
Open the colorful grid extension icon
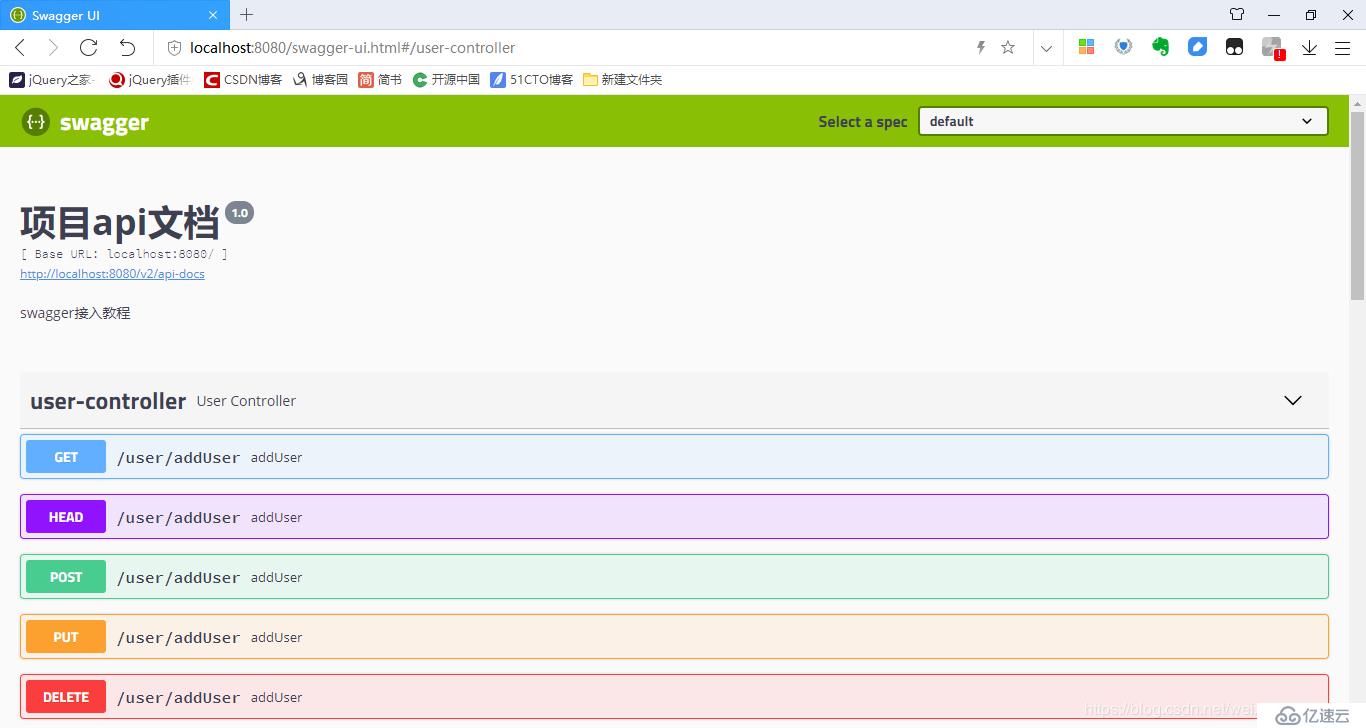coord(1086,46)
